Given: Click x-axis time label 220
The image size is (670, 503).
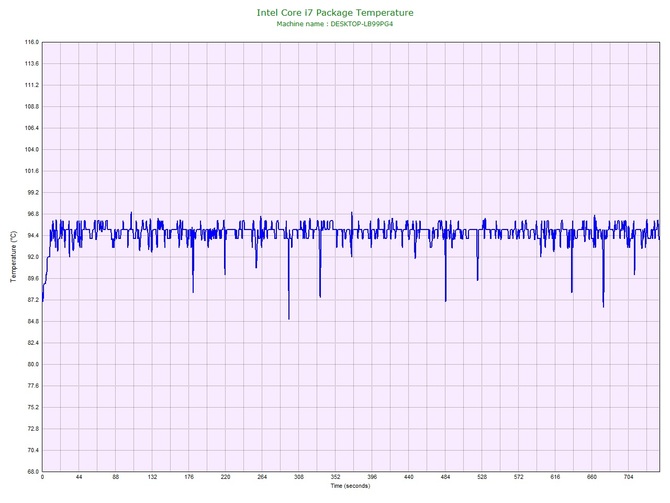Looking at the screenshot, I should 226,477.
